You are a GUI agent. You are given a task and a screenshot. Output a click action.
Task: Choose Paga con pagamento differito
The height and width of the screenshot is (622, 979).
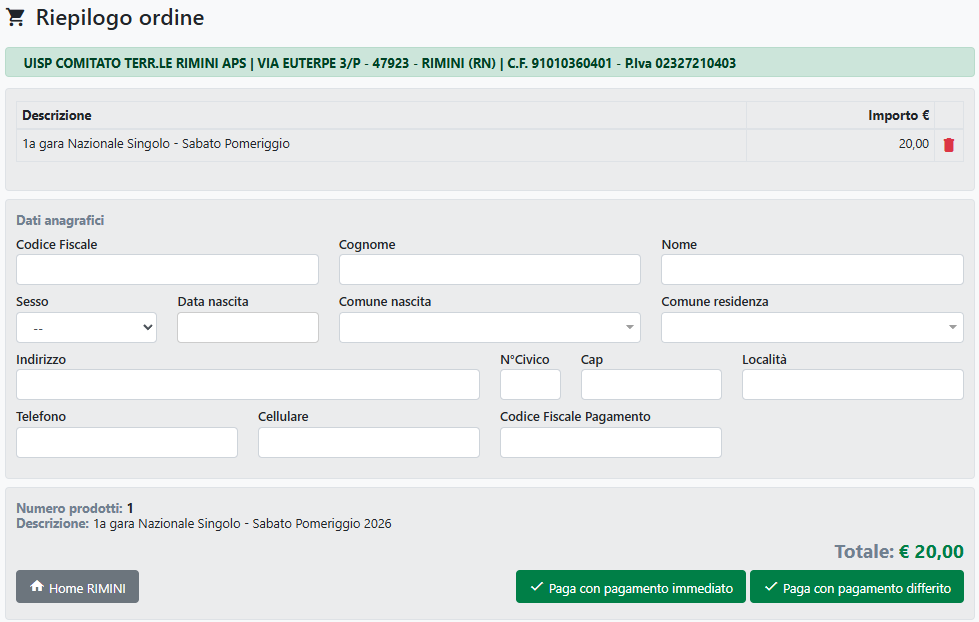tap(856, 587)
